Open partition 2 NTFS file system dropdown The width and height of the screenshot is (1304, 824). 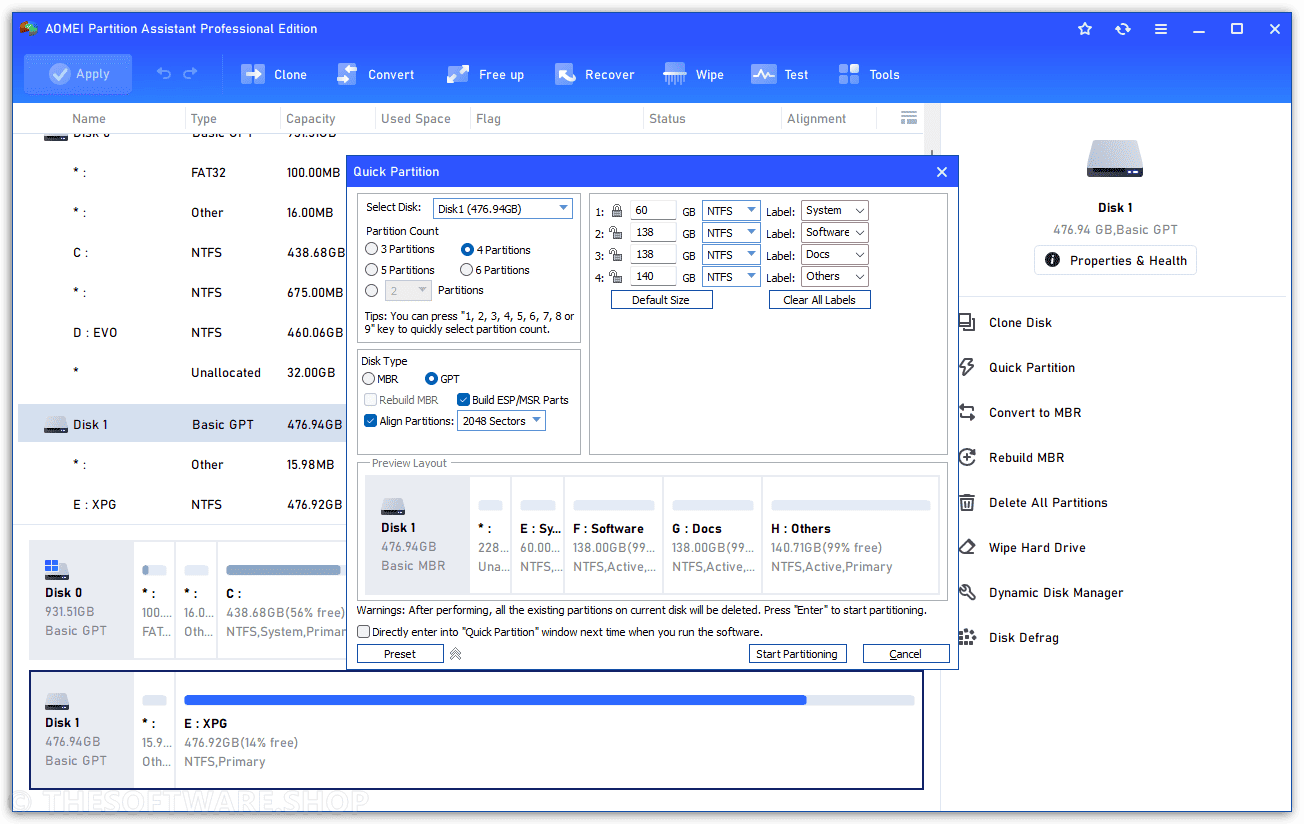tap(731, 233)
